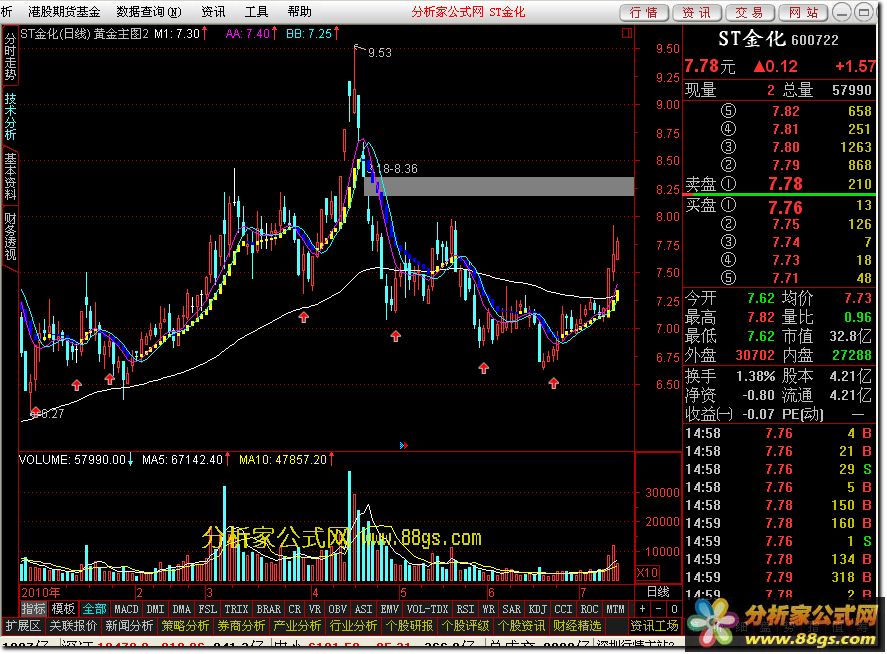Switch to 分时走势 side tab

click(x=10, y=55)
